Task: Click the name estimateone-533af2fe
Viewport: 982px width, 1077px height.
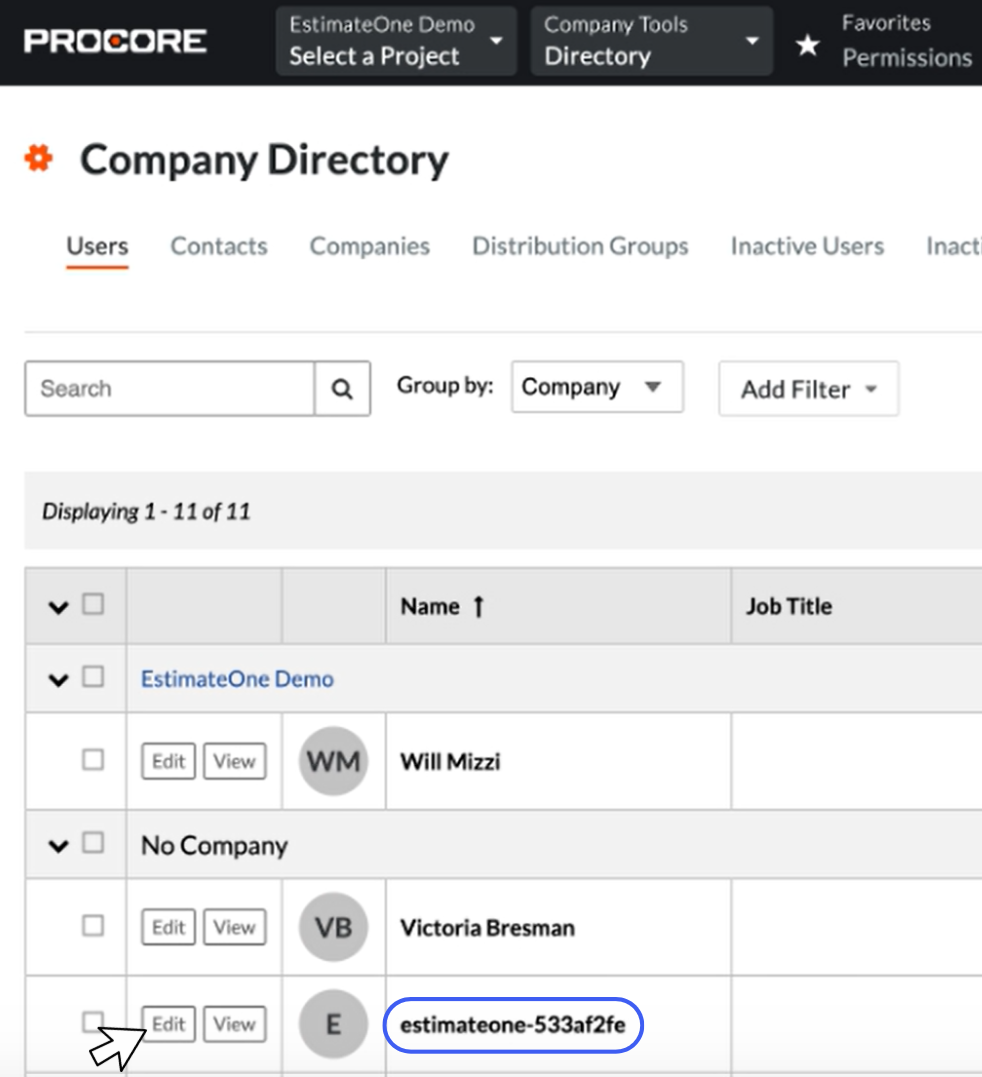Action: 513,1025
